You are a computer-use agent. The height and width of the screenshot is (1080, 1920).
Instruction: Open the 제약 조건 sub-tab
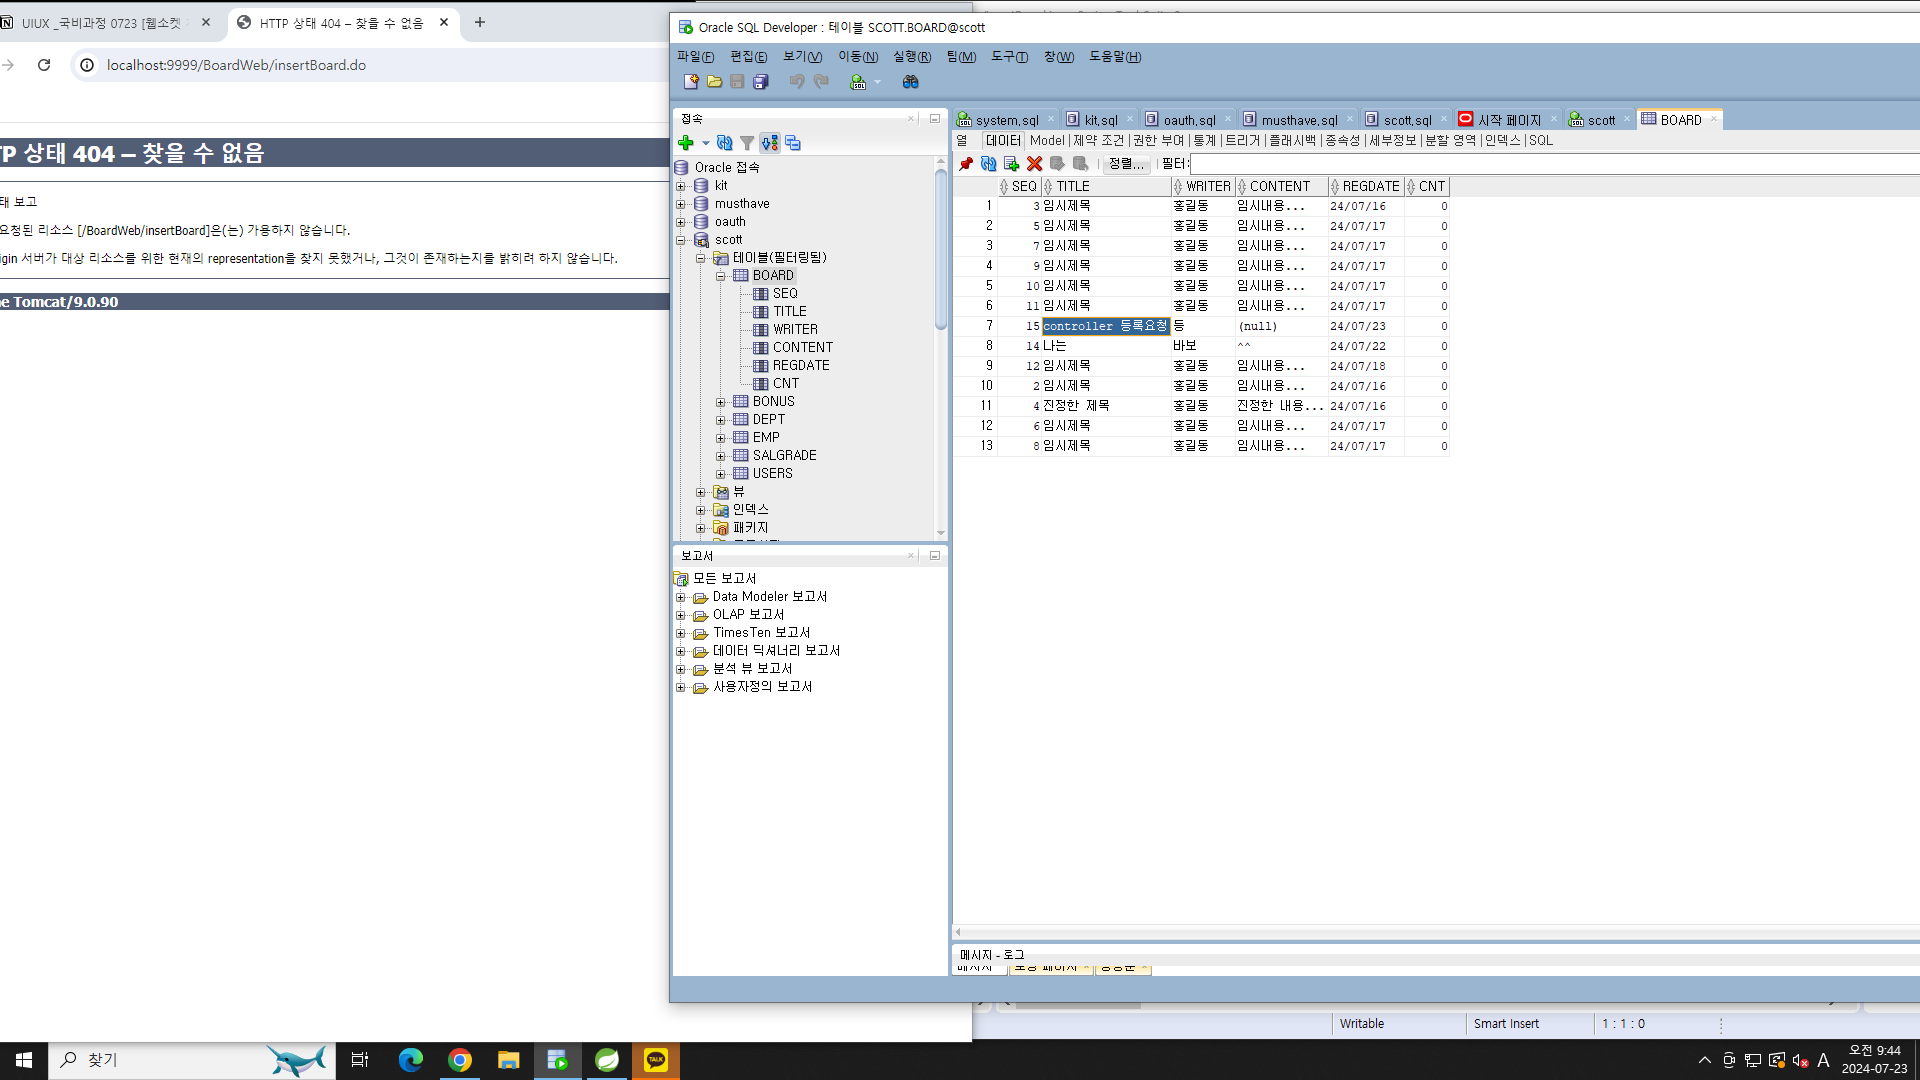click(1098, 141)
